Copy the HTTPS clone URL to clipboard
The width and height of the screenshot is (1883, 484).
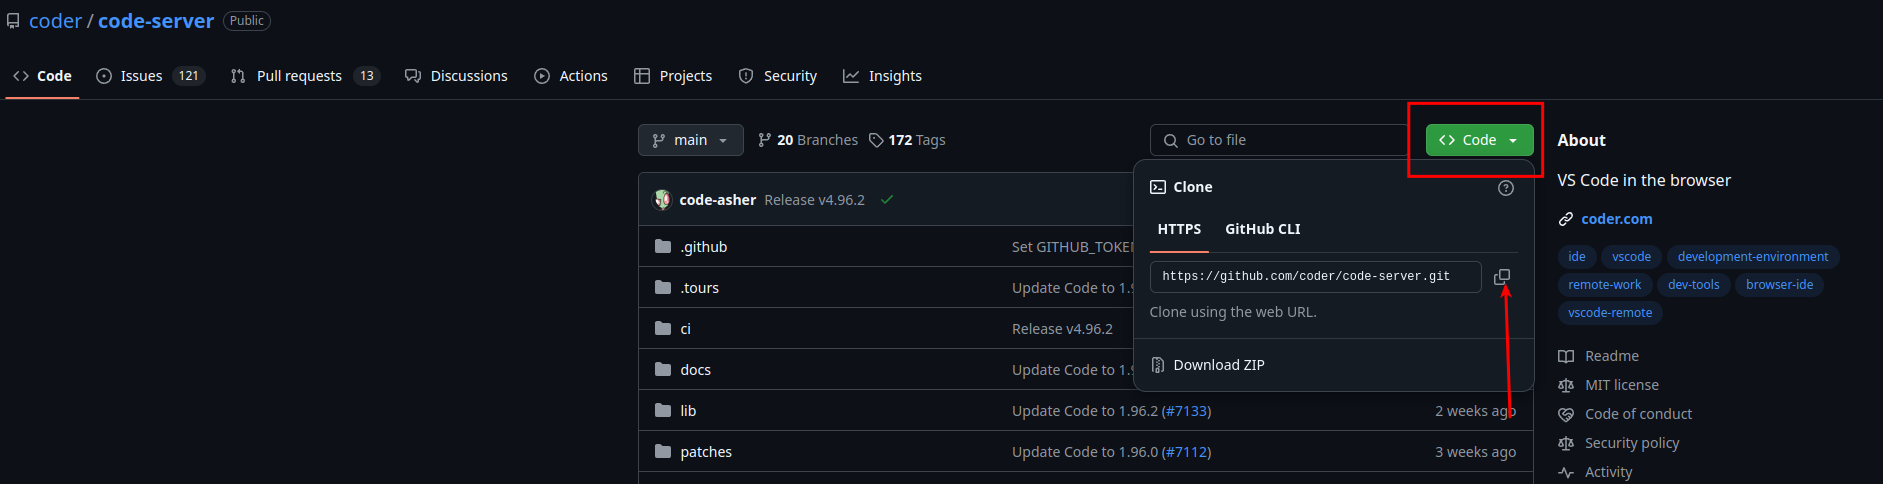pyautogui.click(x=1502, y=277)
